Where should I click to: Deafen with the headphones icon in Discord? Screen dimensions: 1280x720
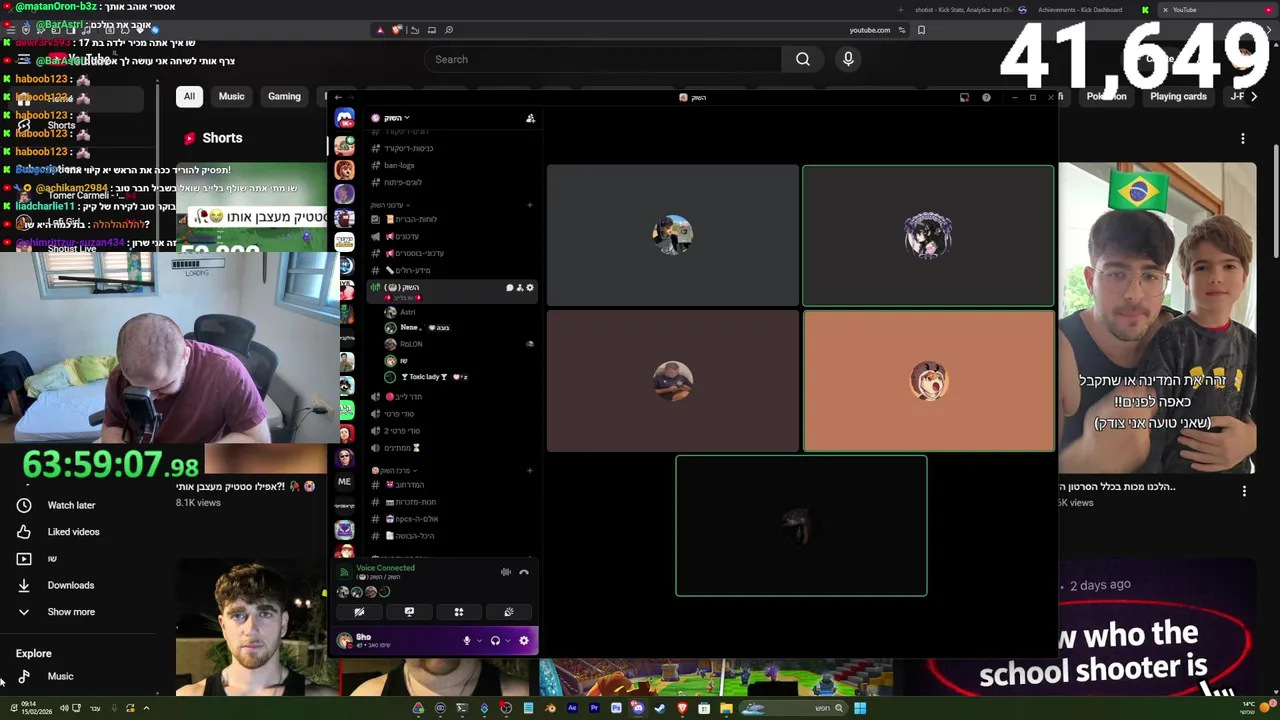click(495, 640)
